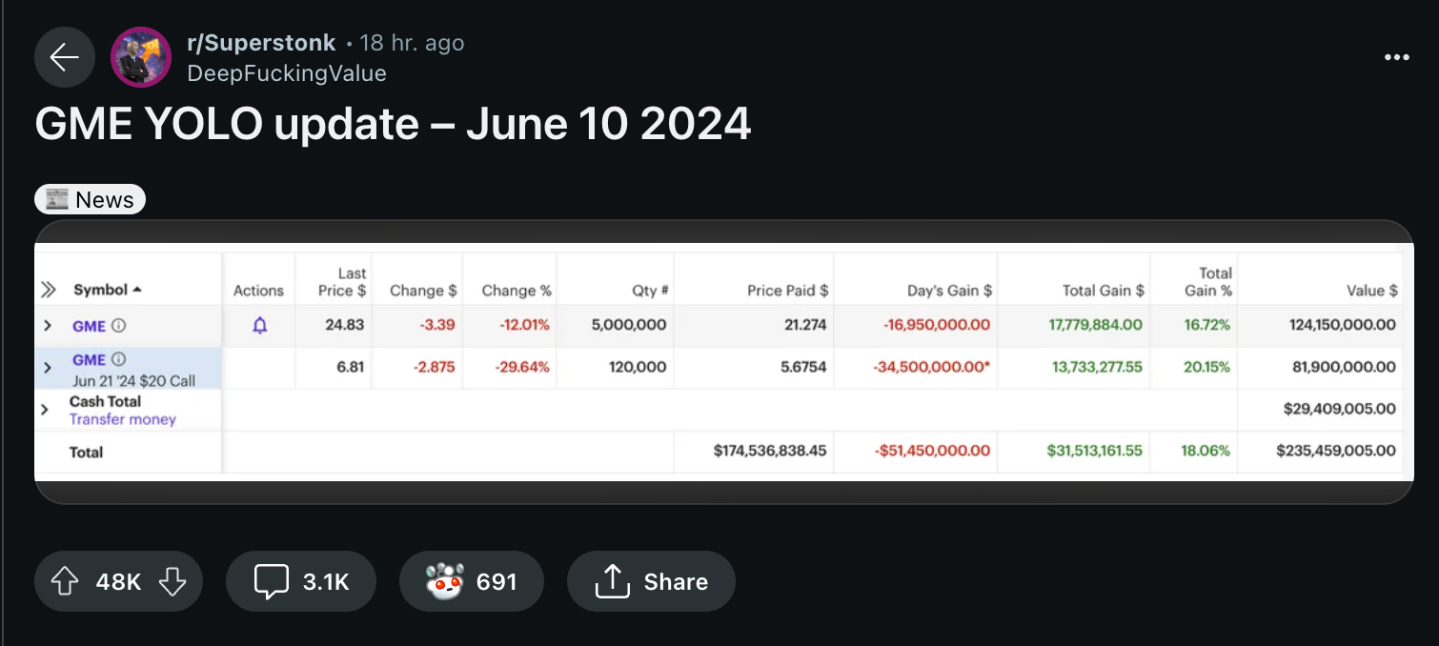The image size is (1439, 646).
Task: Give an award to the post
Action: 471,581
